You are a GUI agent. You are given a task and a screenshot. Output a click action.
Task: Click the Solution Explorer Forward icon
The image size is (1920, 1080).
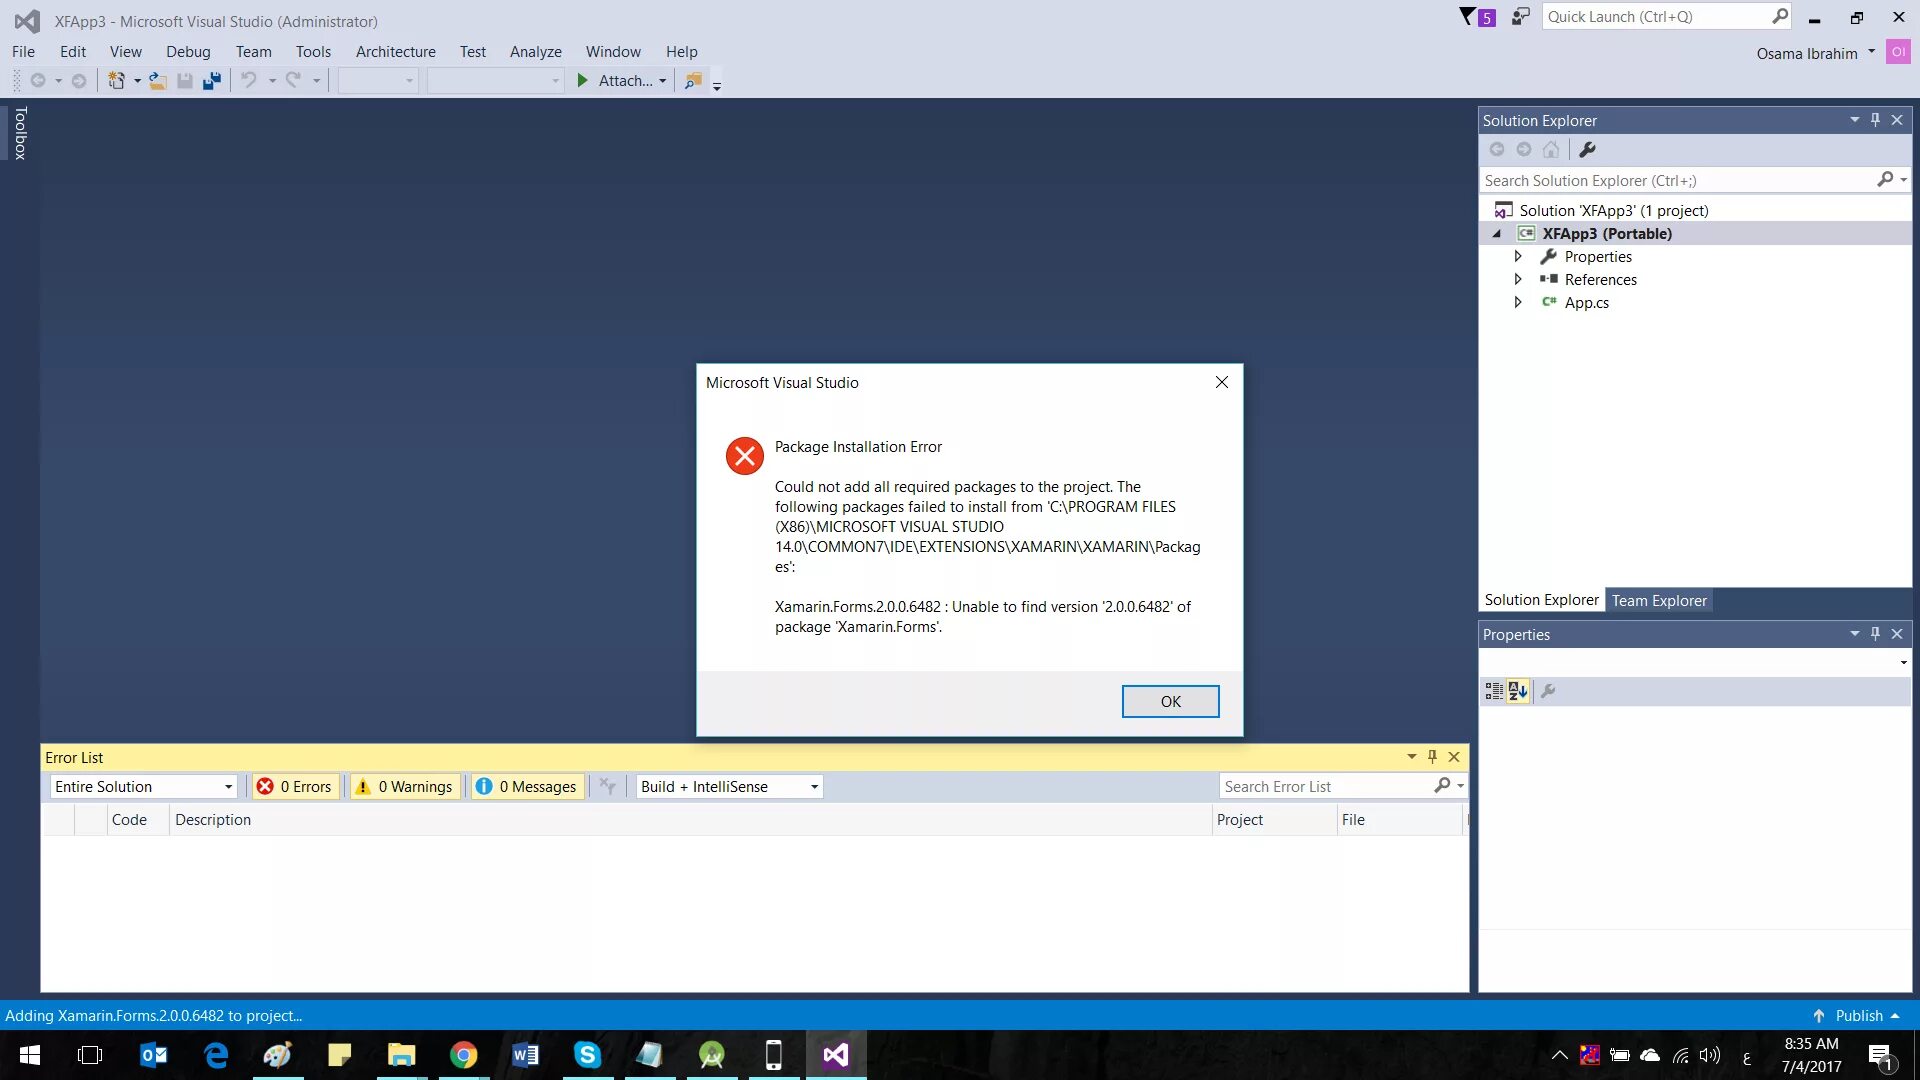1524,150
